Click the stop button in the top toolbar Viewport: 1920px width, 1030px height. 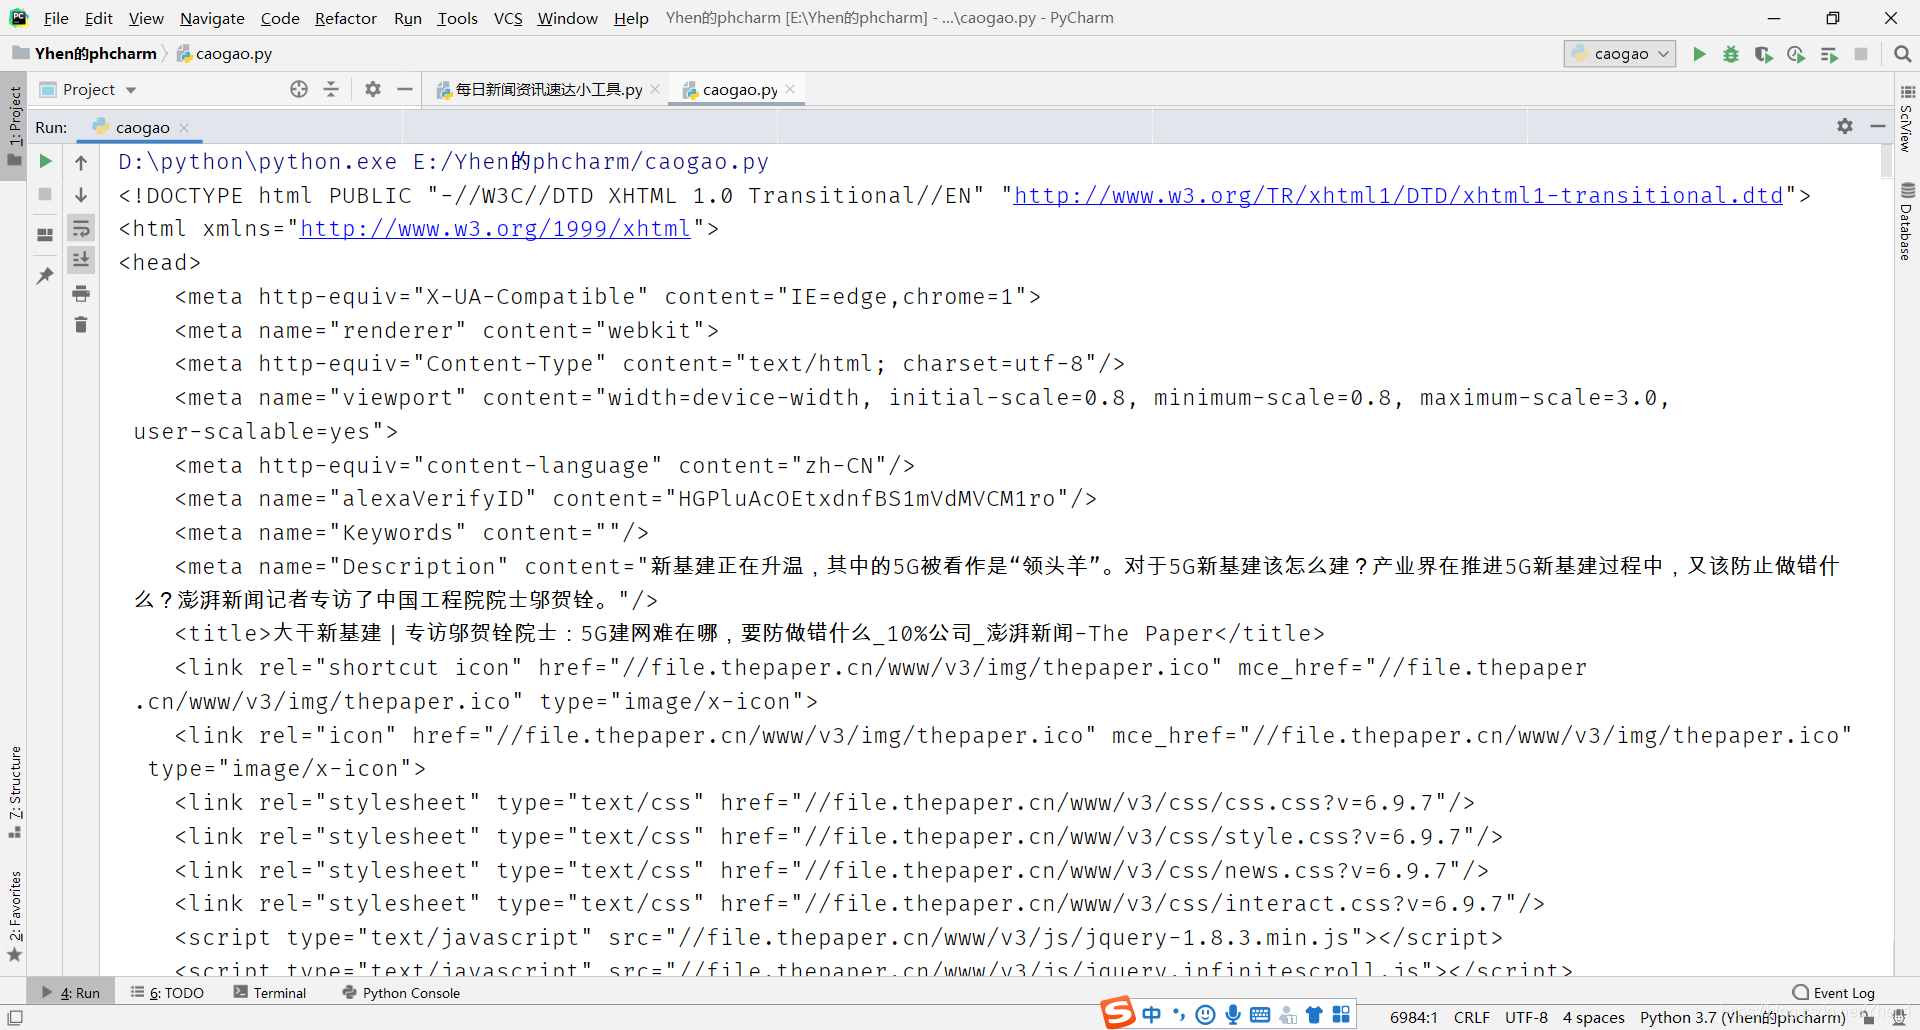click(1861, 54)
